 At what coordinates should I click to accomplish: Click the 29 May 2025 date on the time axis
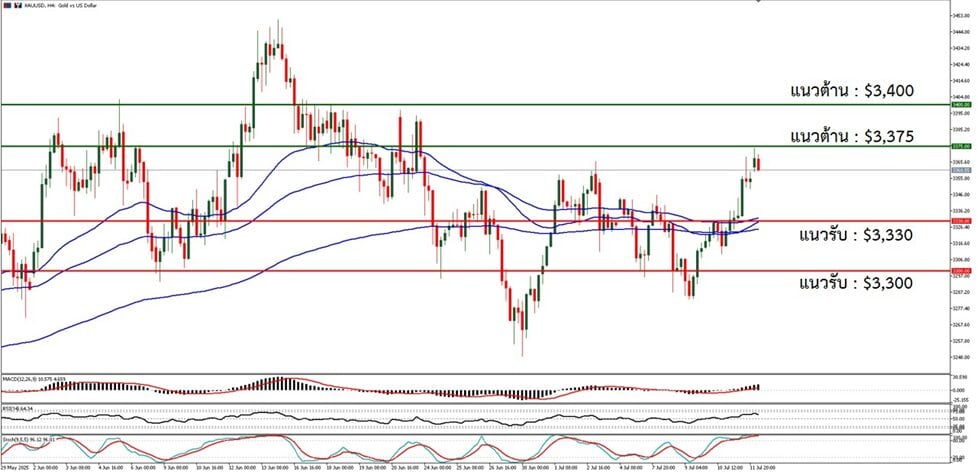14,467
